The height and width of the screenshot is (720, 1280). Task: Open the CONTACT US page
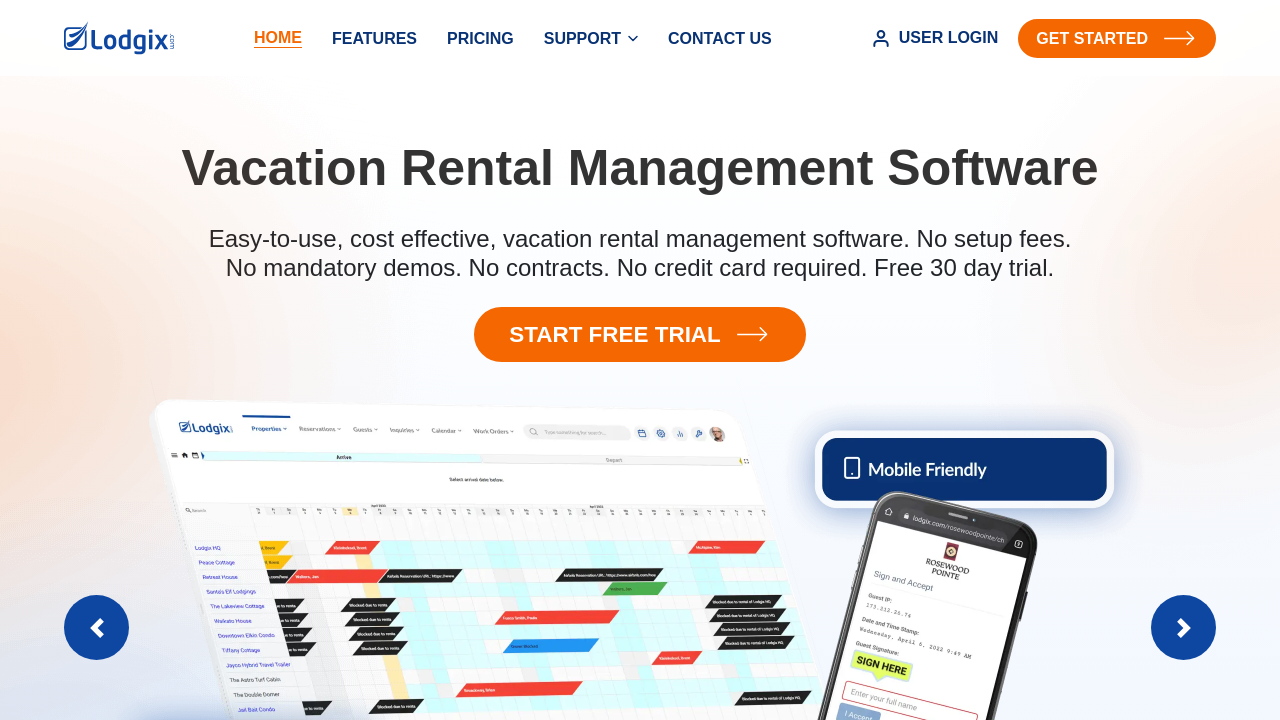[720, 39]
